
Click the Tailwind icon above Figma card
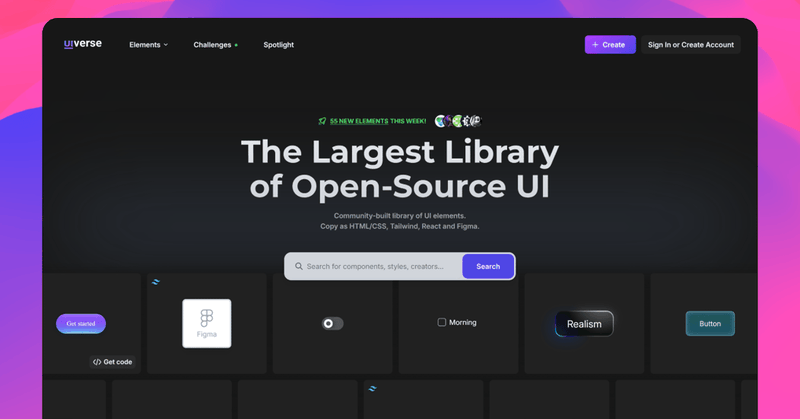(x=156, y=282)
